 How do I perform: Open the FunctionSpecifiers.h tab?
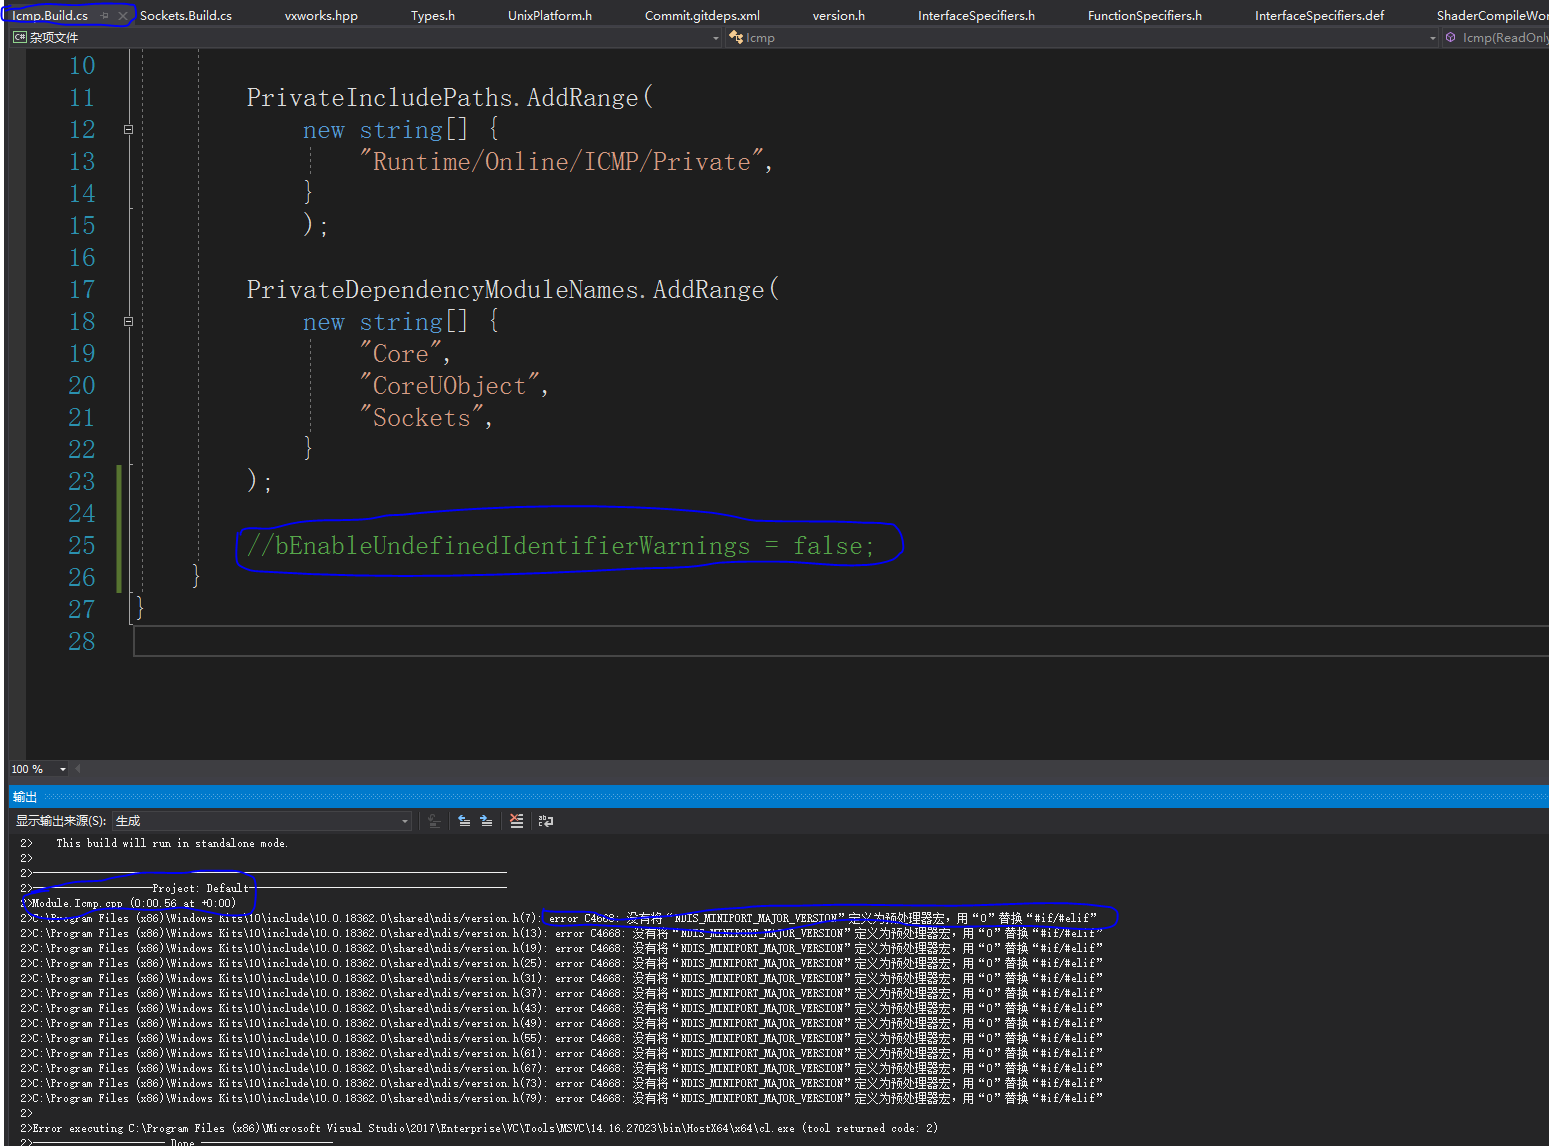click(x=1145, y=16)
